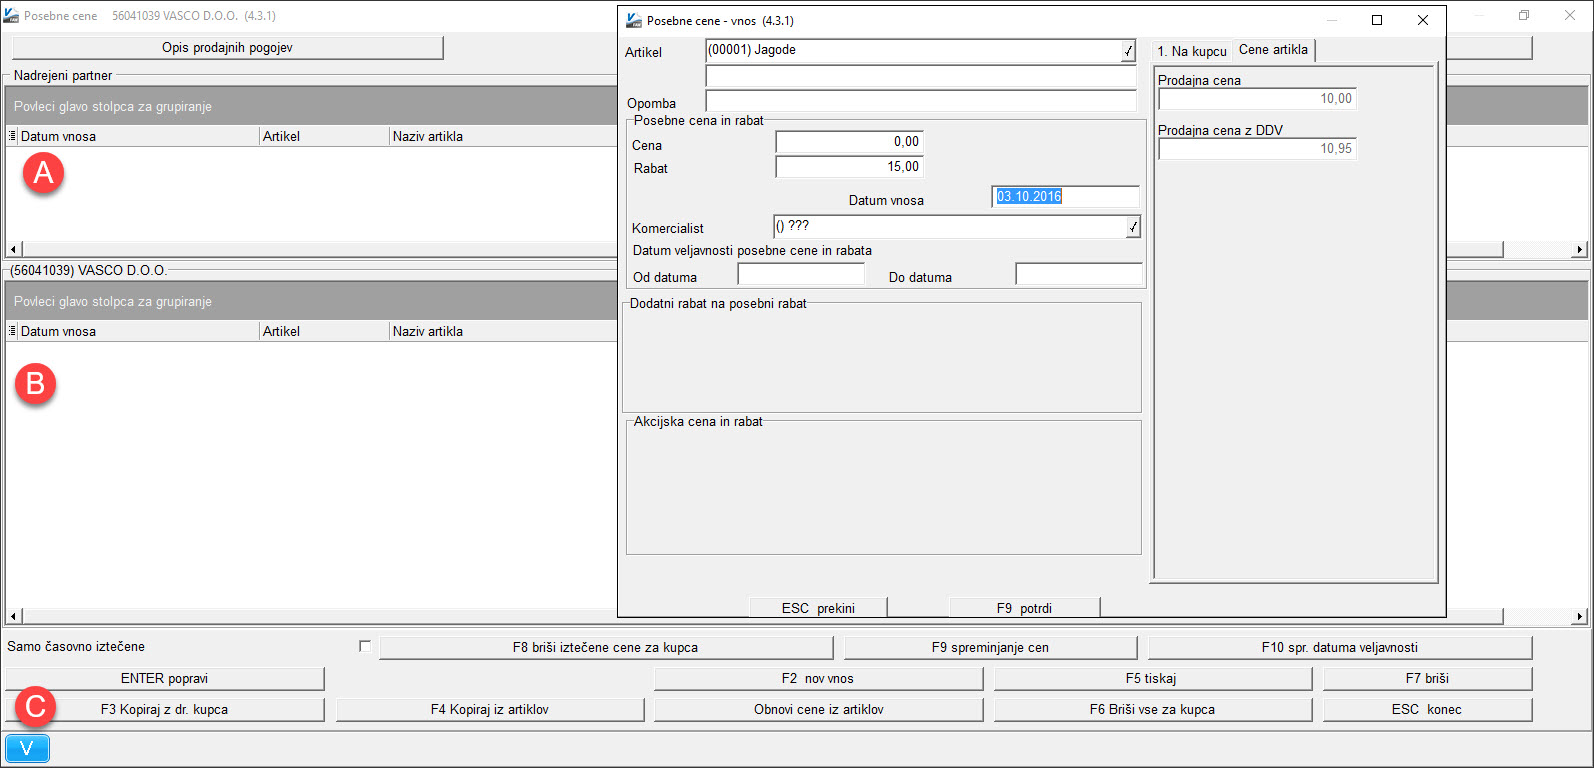Image resolution: width=1594 pixels, height=768 pixels.
Task: Click F4 Kopiraj iz artiklov button
Action: 490,709
